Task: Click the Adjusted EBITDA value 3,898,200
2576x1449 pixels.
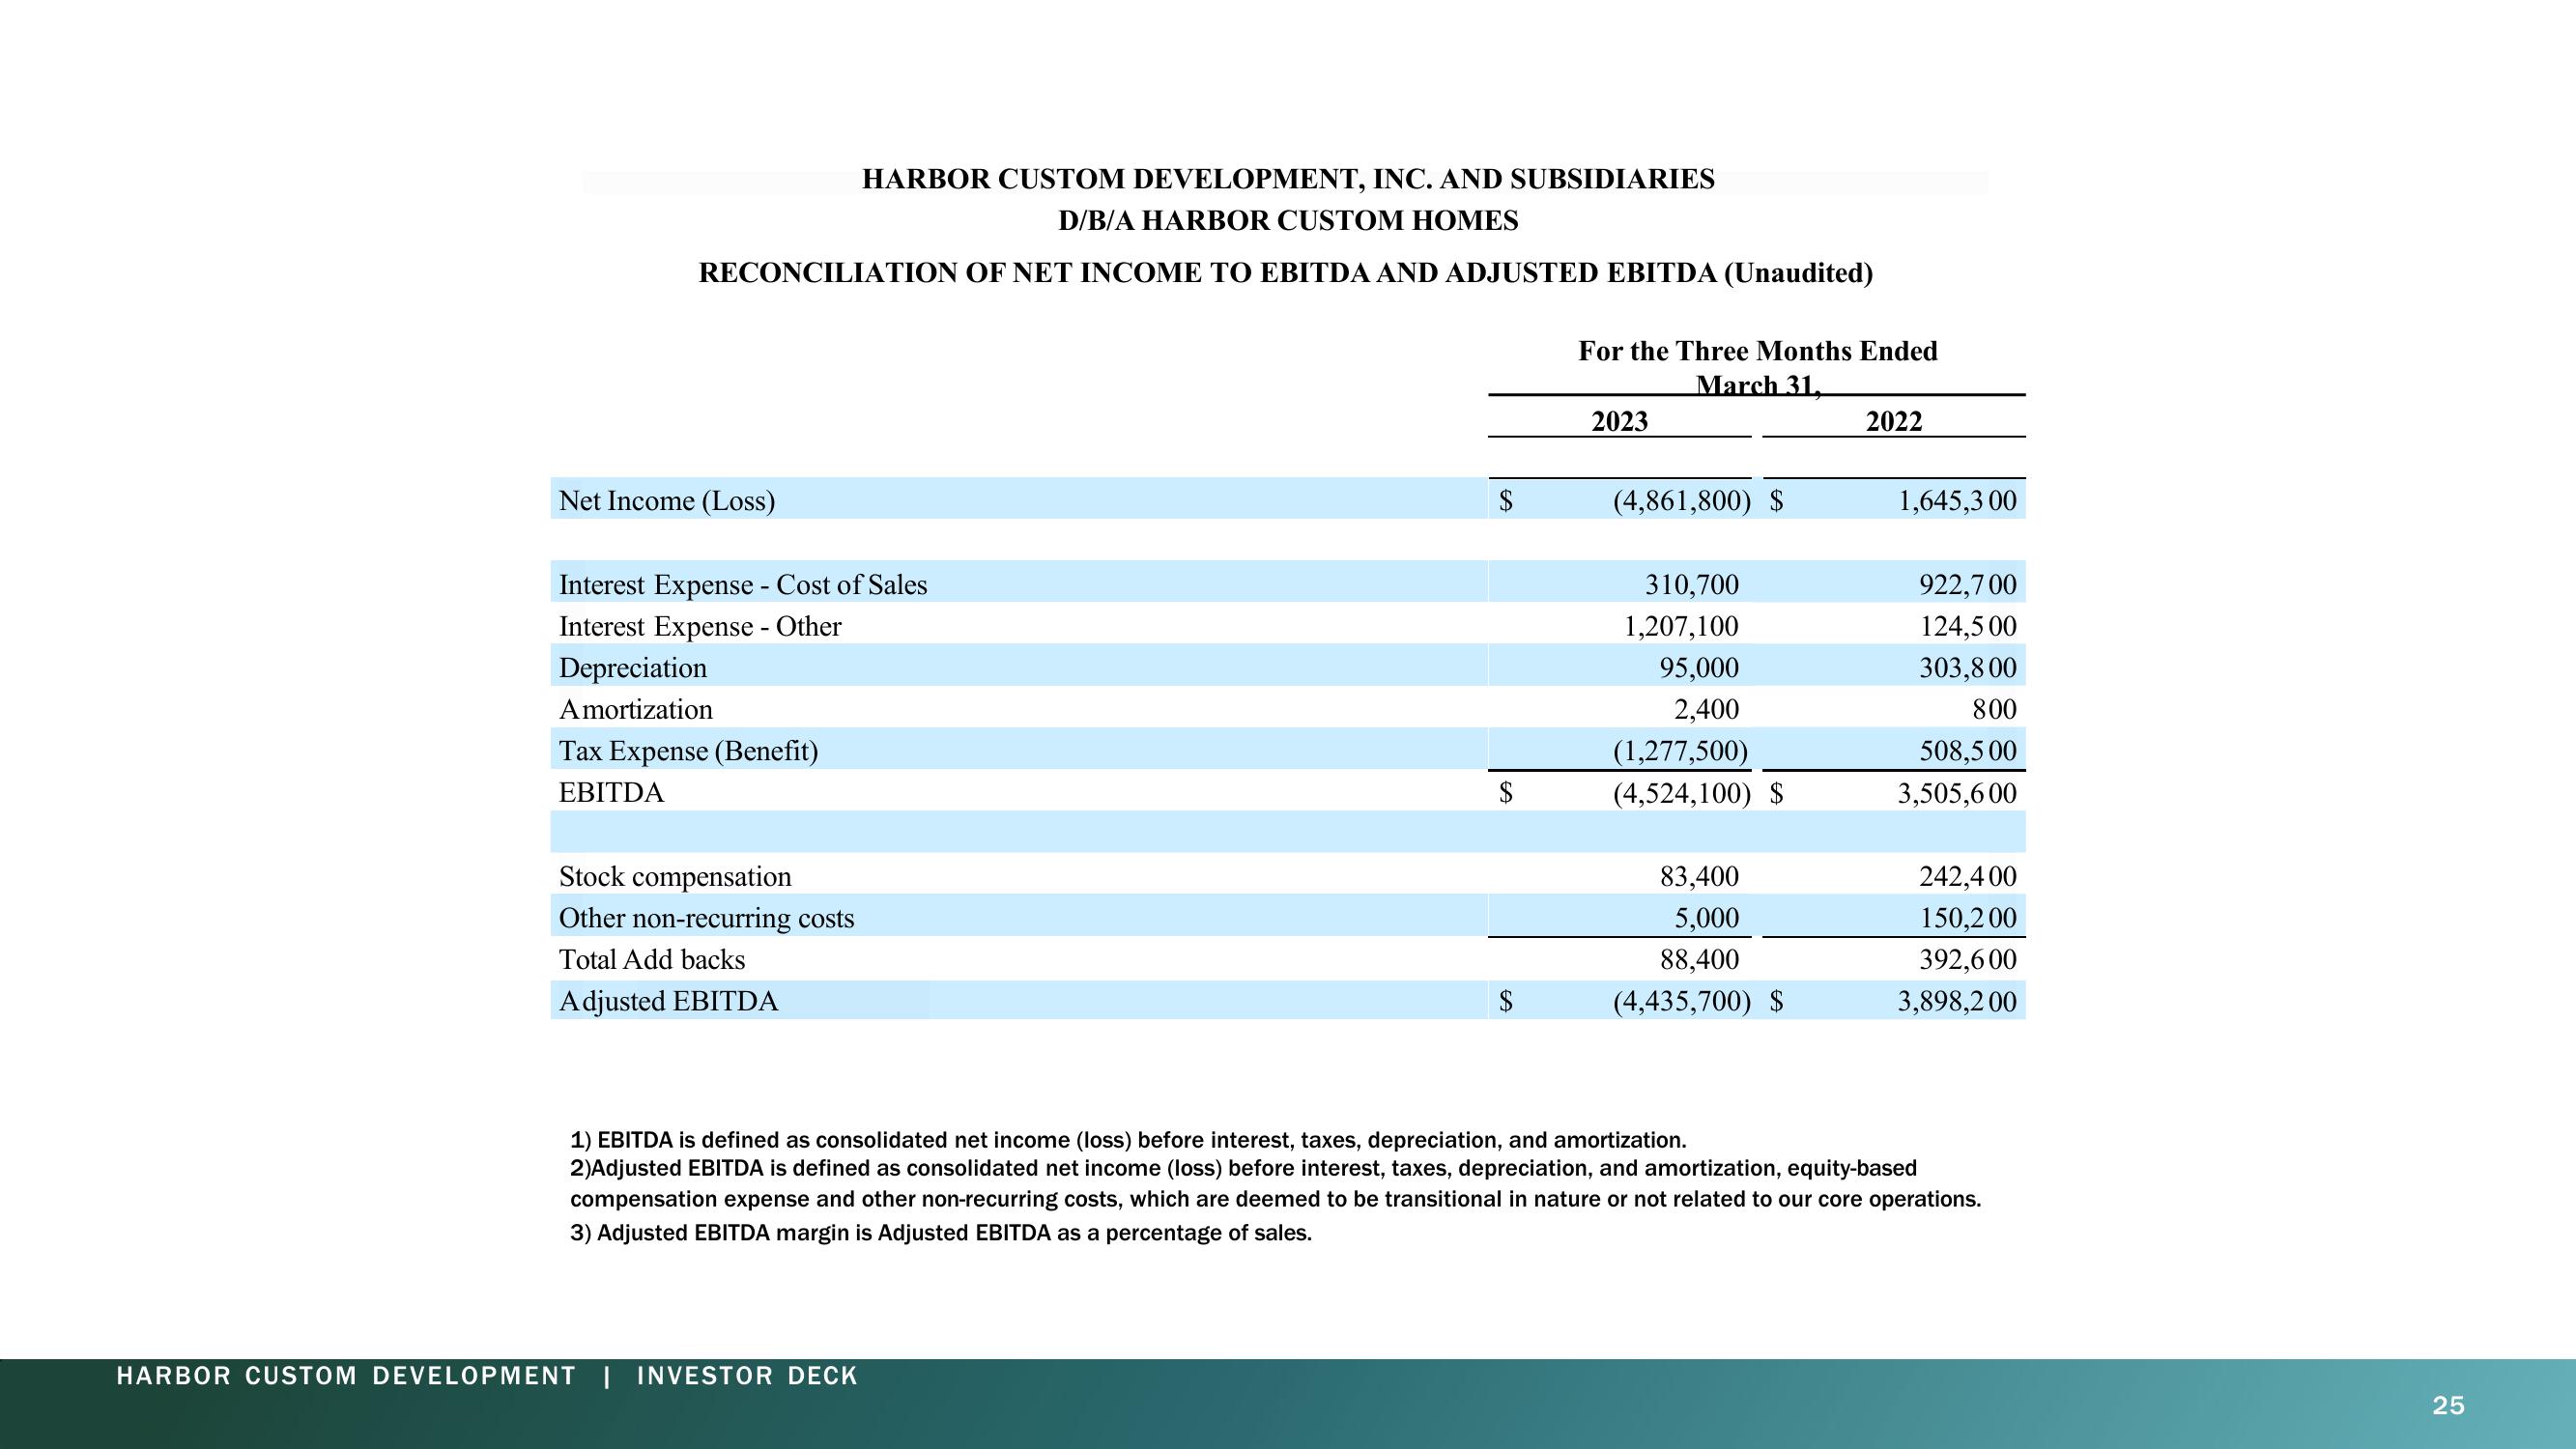Action: click(x=1957, y=1001)
